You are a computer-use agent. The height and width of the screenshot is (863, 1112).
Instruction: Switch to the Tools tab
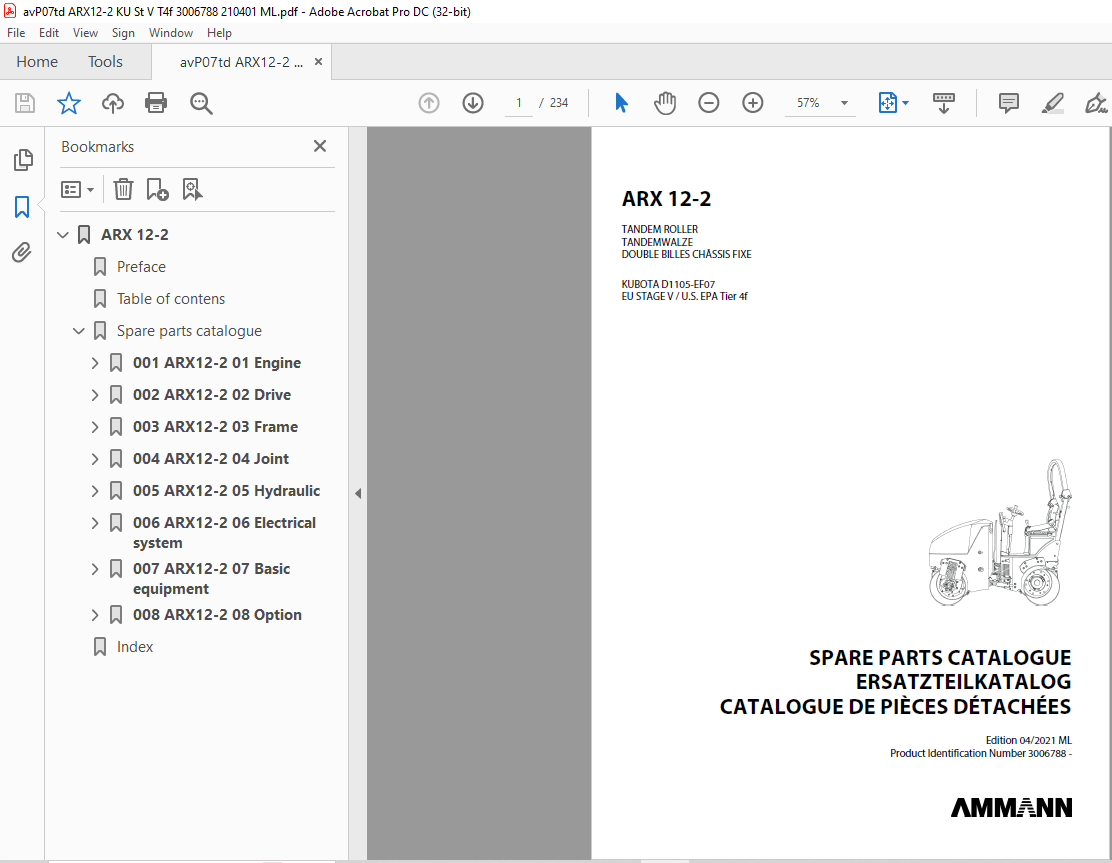pos(105,62)
